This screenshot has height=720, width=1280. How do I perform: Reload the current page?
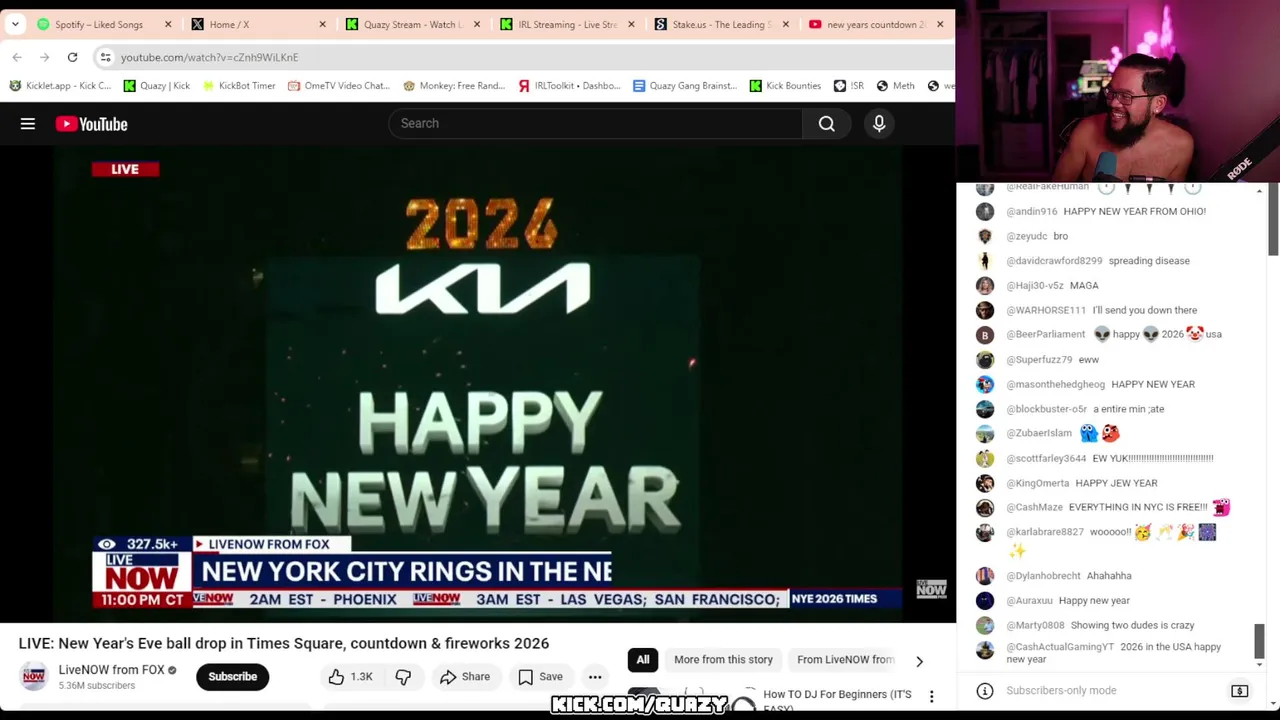tap(72, 57)
